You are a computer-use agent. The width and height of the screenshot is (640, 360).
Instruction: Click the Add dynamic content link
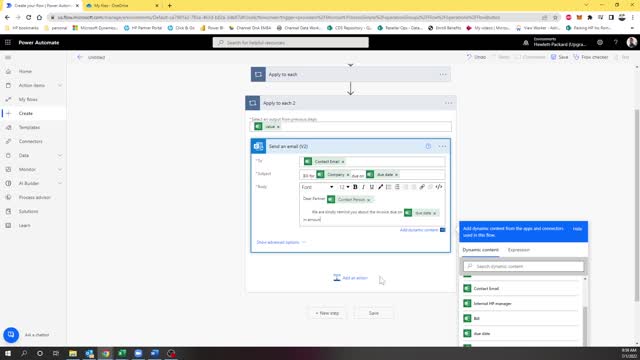419,230
